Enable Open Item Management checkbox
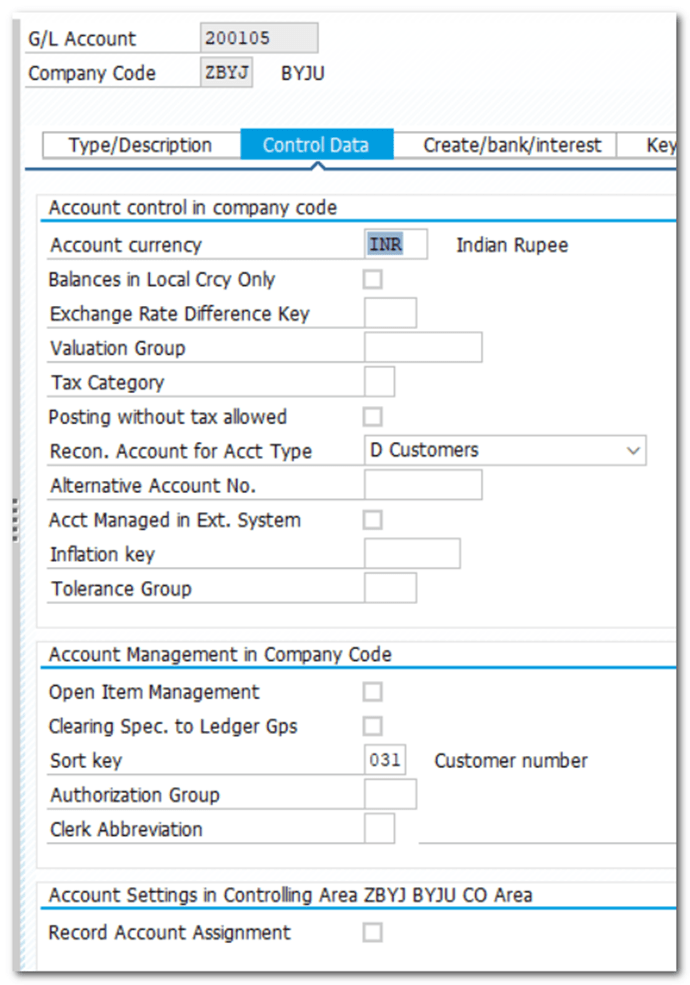 [x=372, y=692]
